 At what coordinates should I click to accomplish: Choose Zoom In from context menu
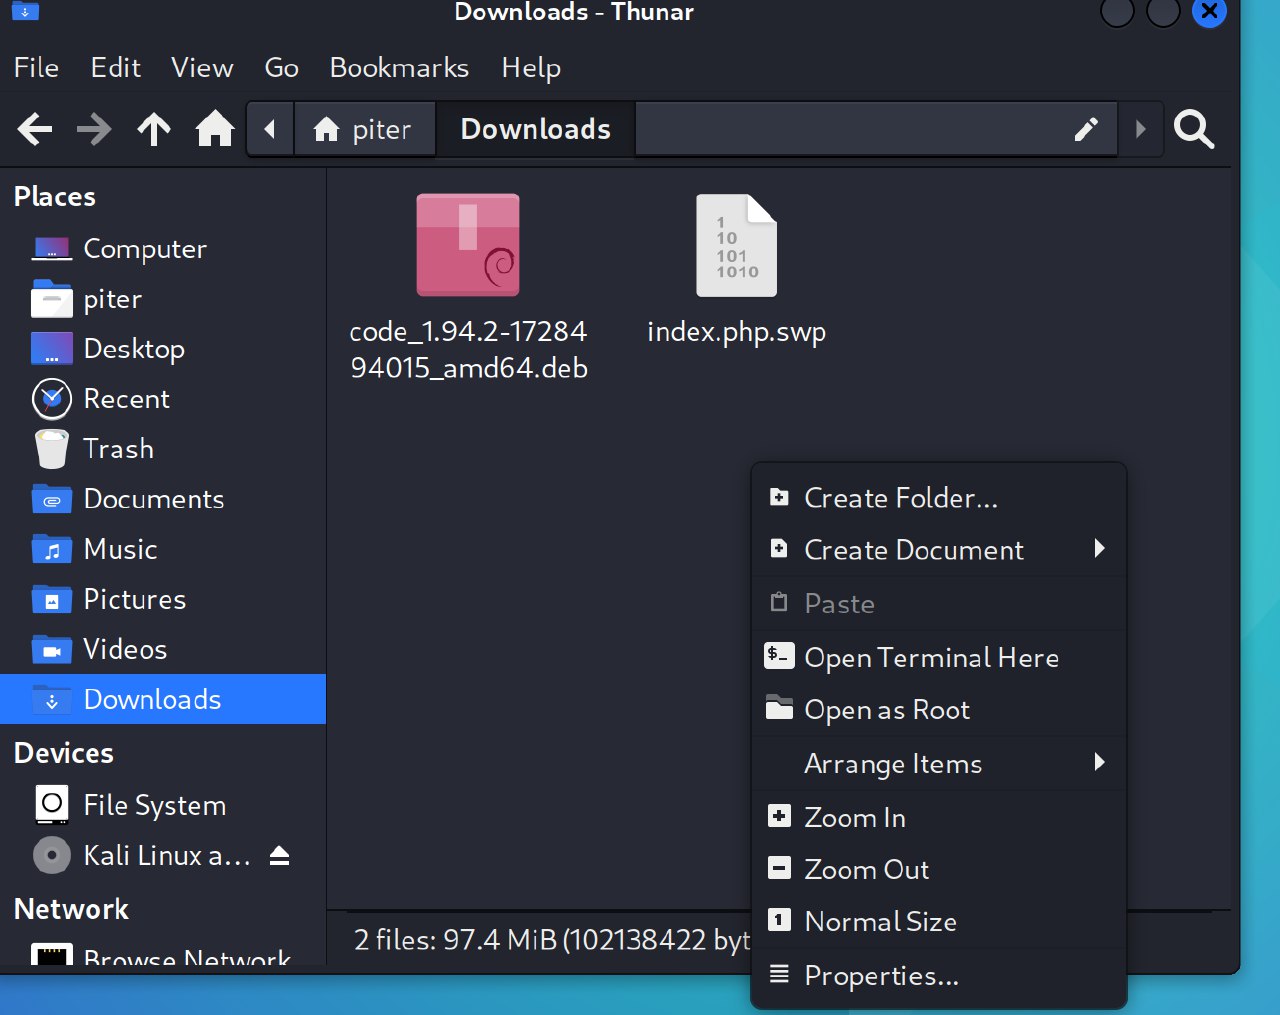[x=854, y=817]
